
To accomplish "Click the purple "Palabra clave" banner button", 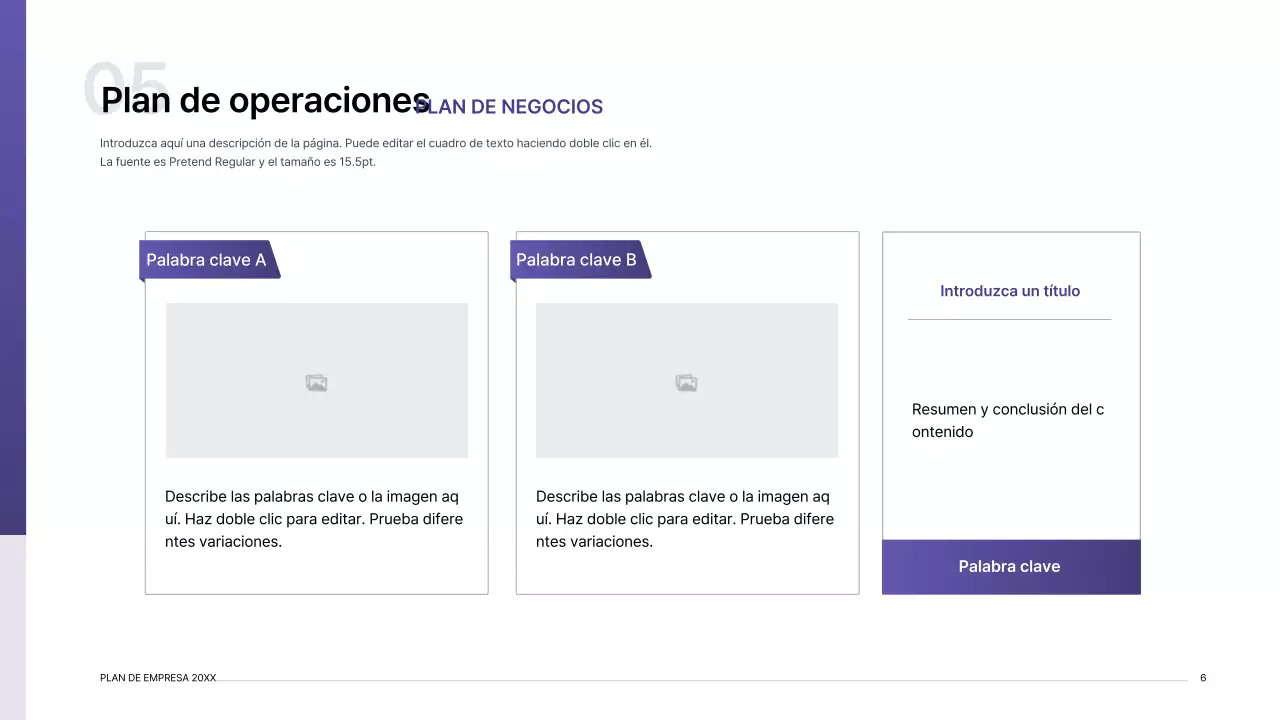I will click(x=1009, y=566).
